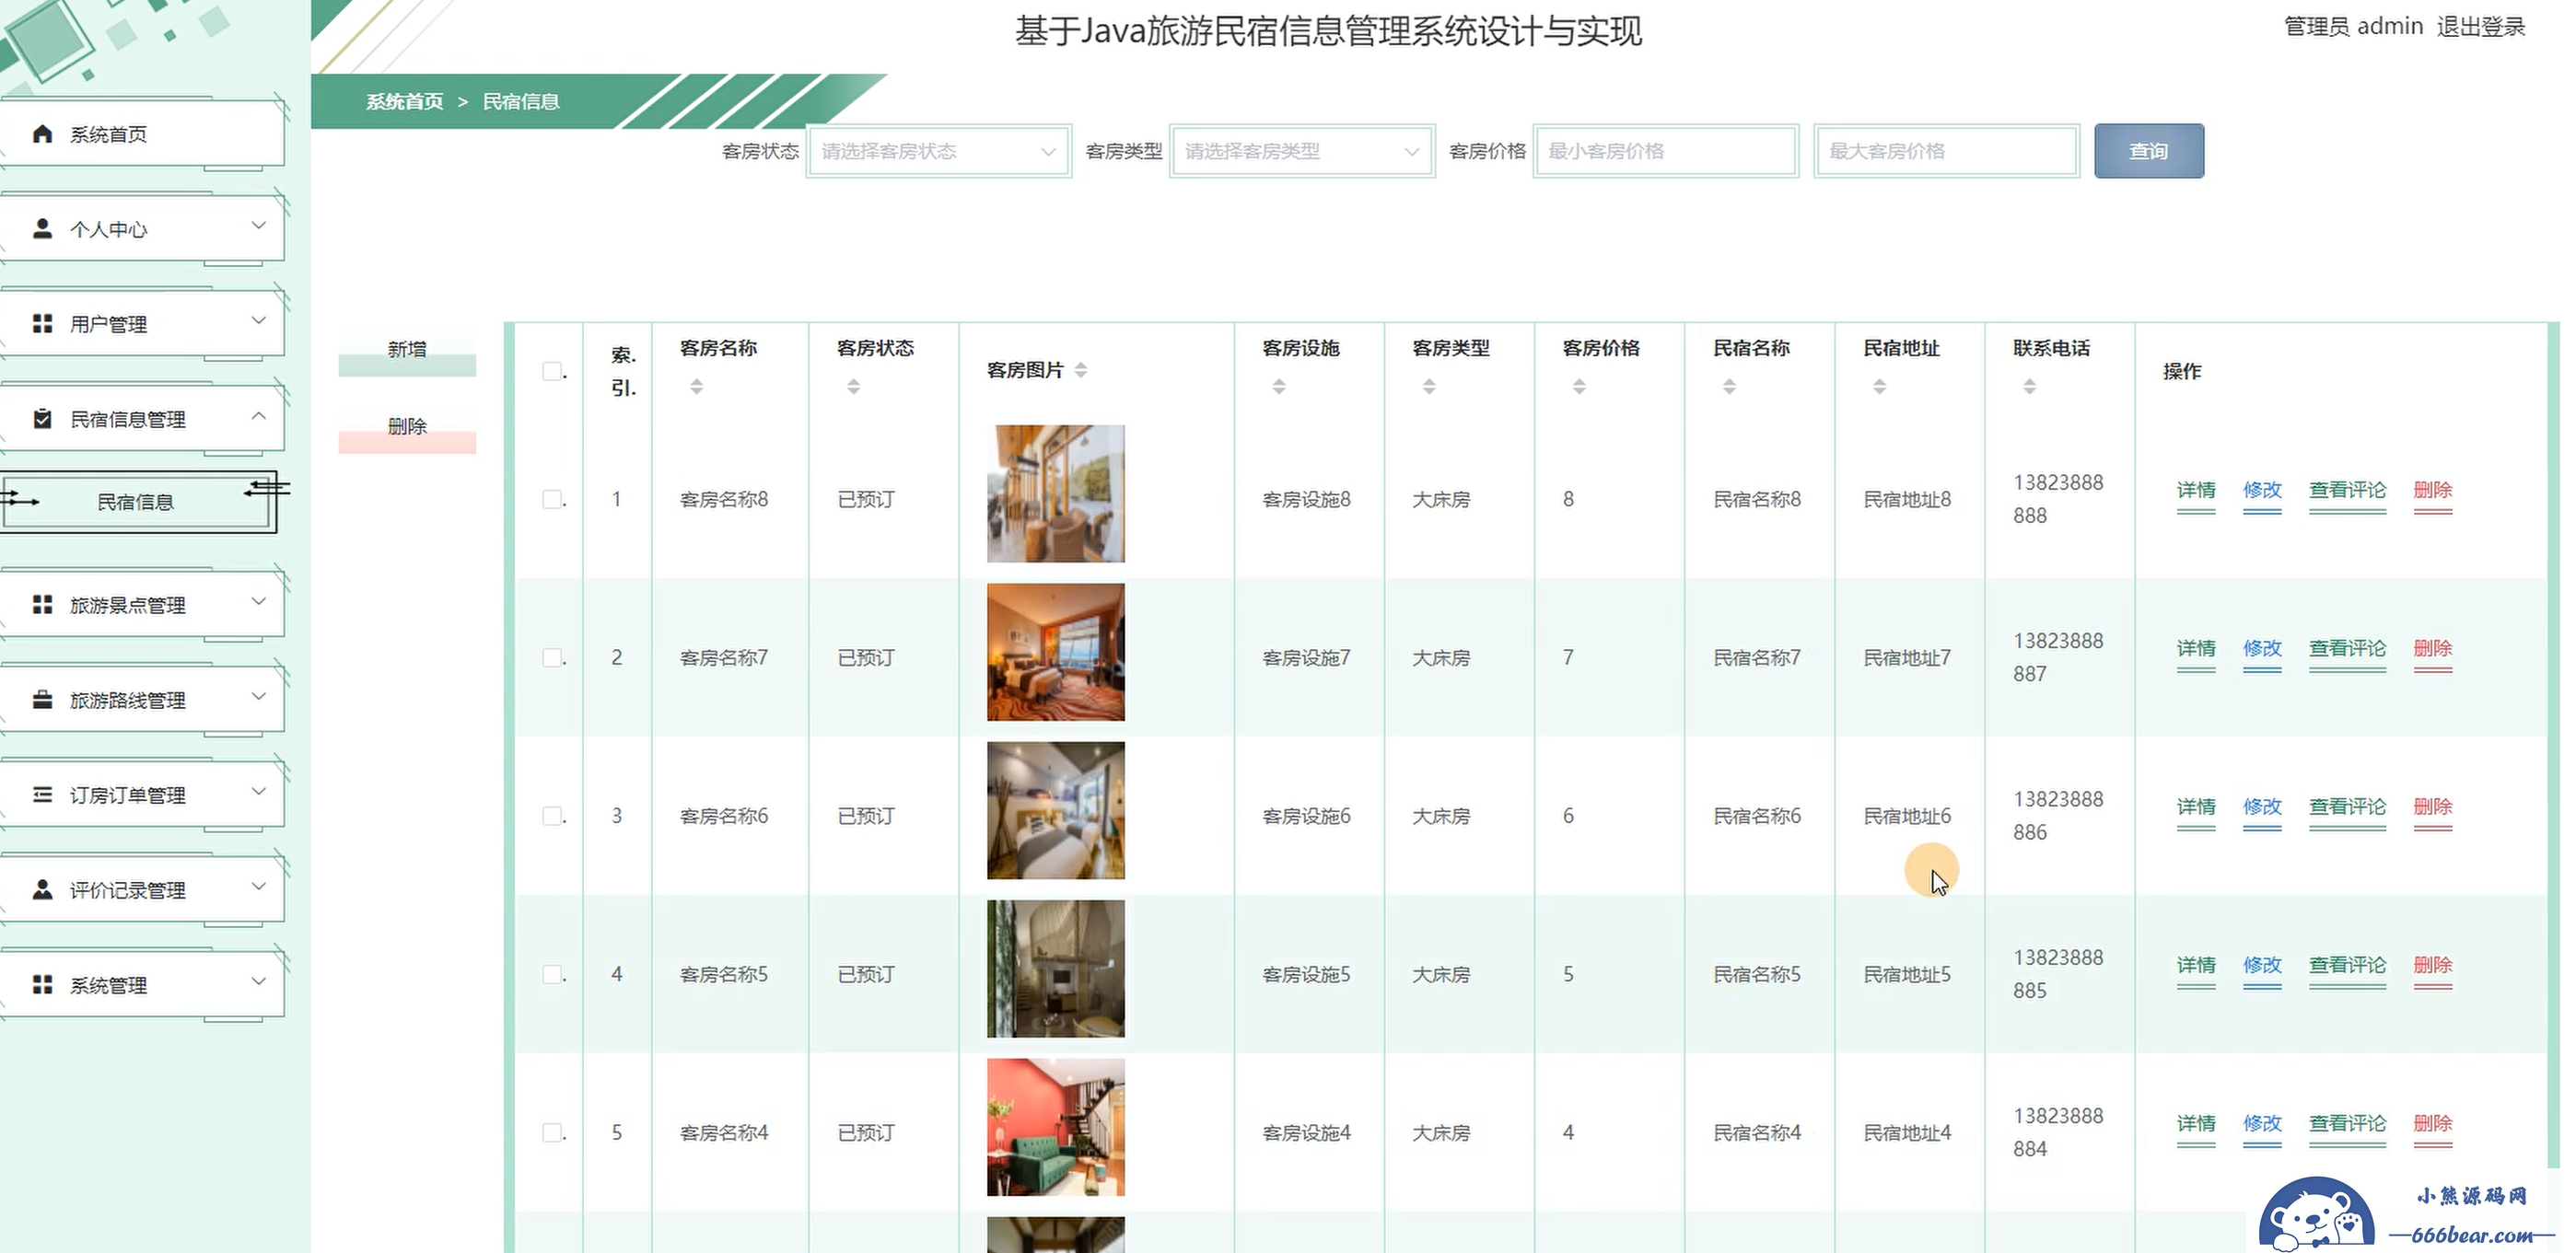Click the 最小客房价格 input field
This screenshot has height=1253, width=2576.
point(1665,151)
